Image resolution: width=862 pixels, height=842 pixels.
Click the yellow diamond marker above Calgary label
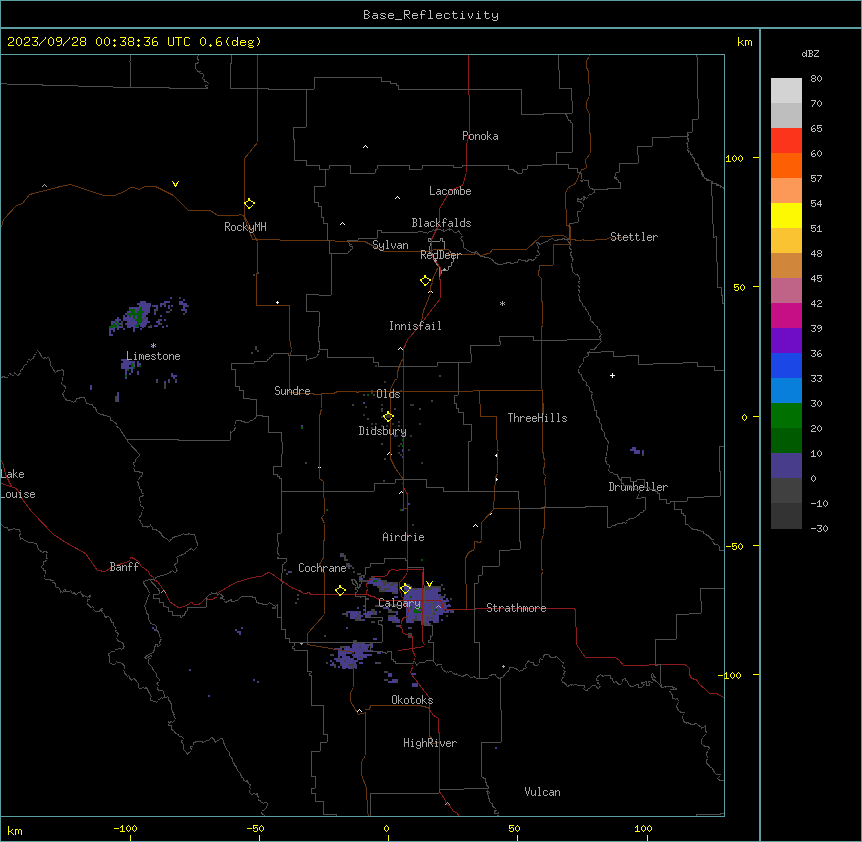pyautogui.click(x=405, y=589)
